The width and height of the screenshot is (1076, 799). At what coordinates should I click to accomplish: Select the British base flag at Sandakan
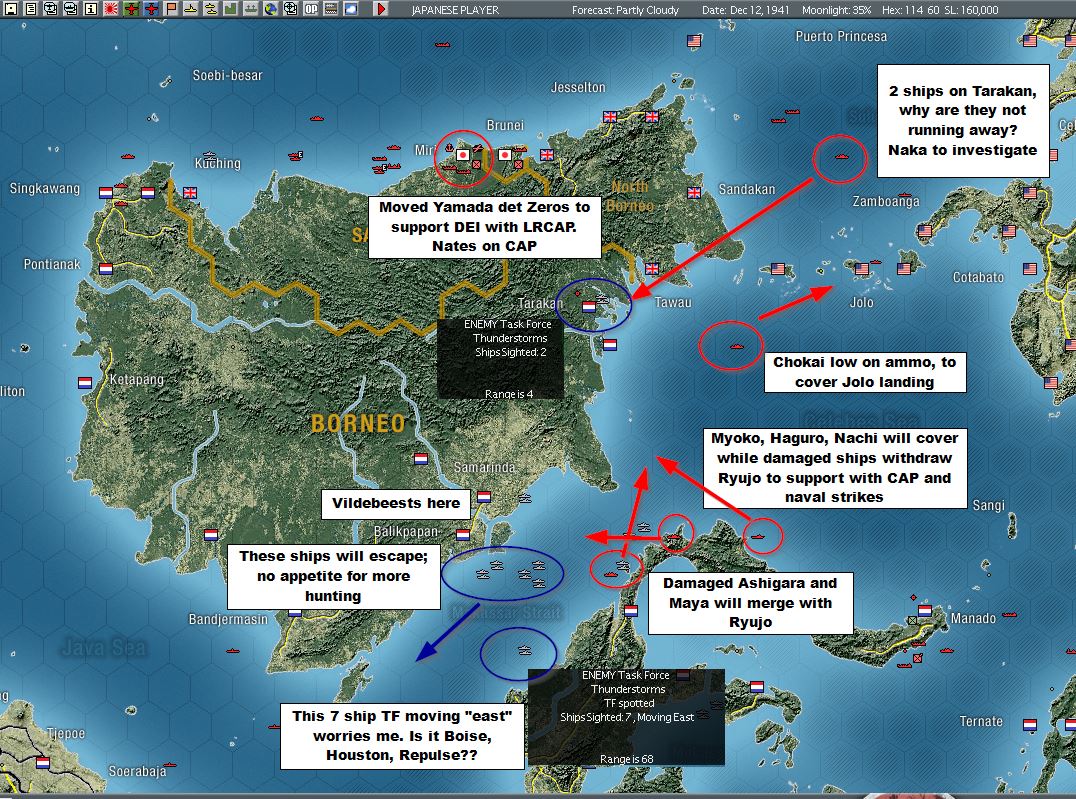click(x=694, y=193)
